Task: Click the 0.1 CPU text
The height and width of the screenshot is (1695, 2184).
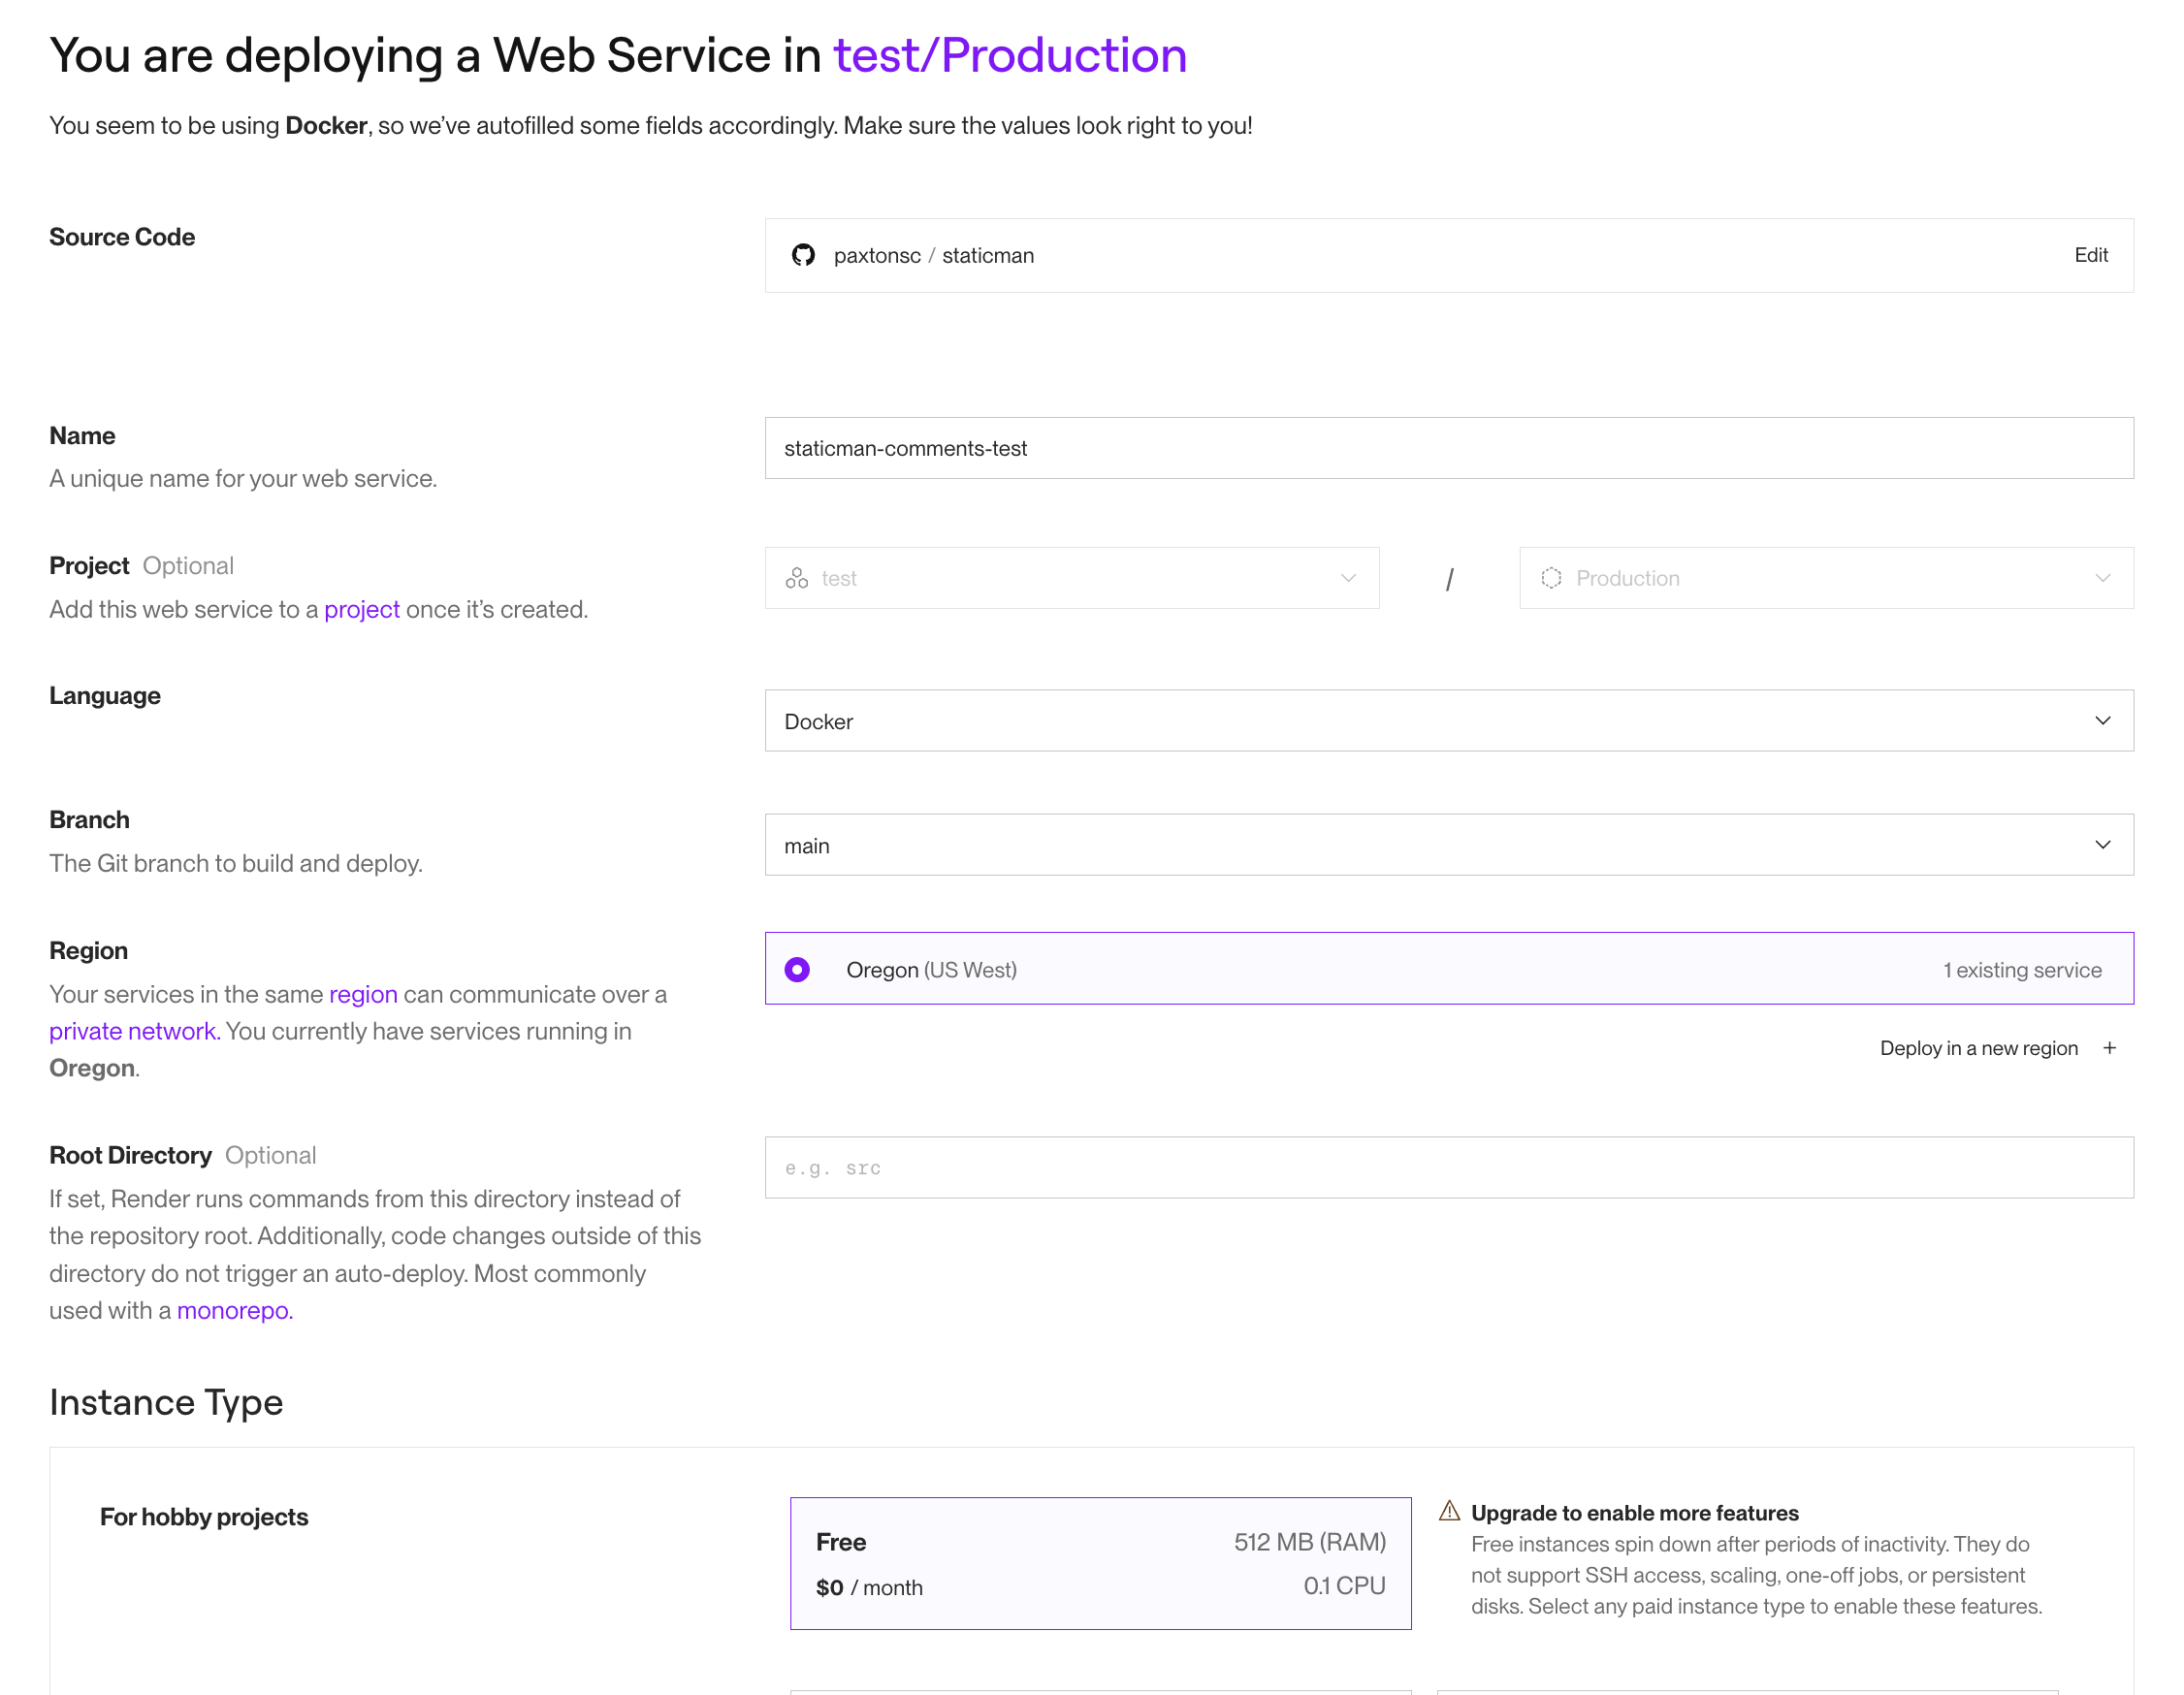Action: 1344,1586
